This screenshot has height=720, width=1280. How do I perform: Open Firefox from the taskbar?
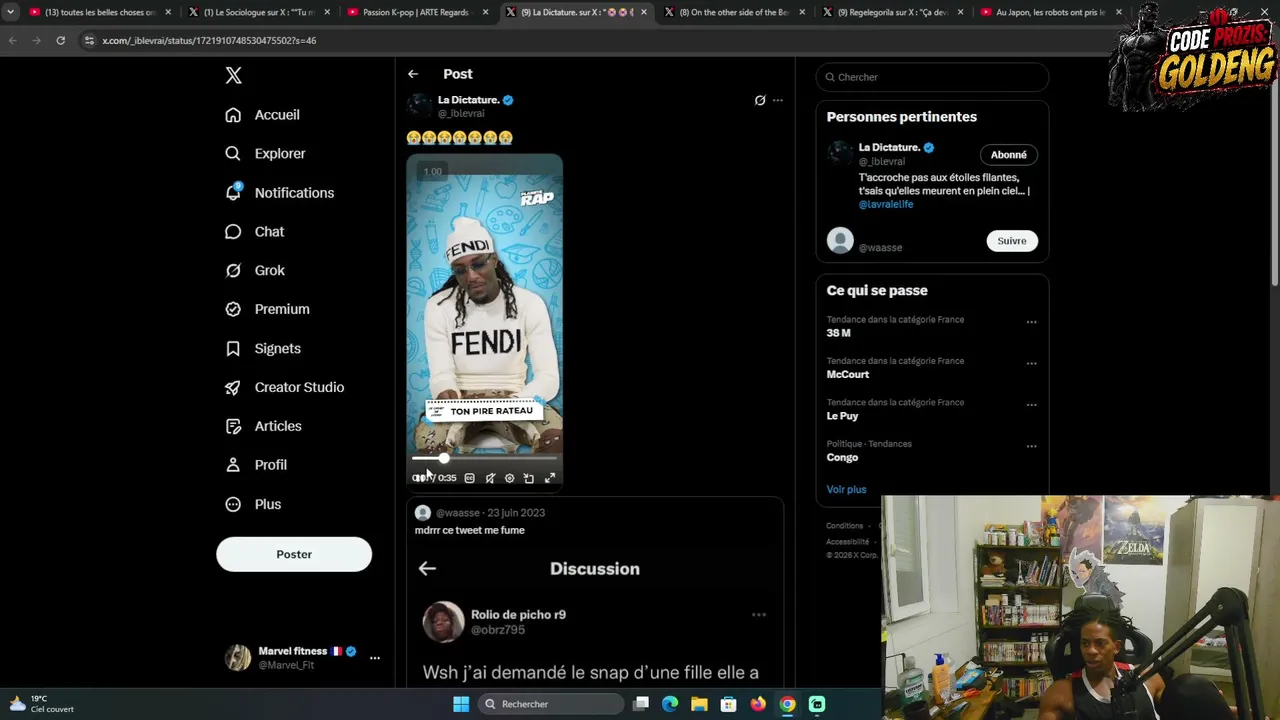click(x=758, y=704)
